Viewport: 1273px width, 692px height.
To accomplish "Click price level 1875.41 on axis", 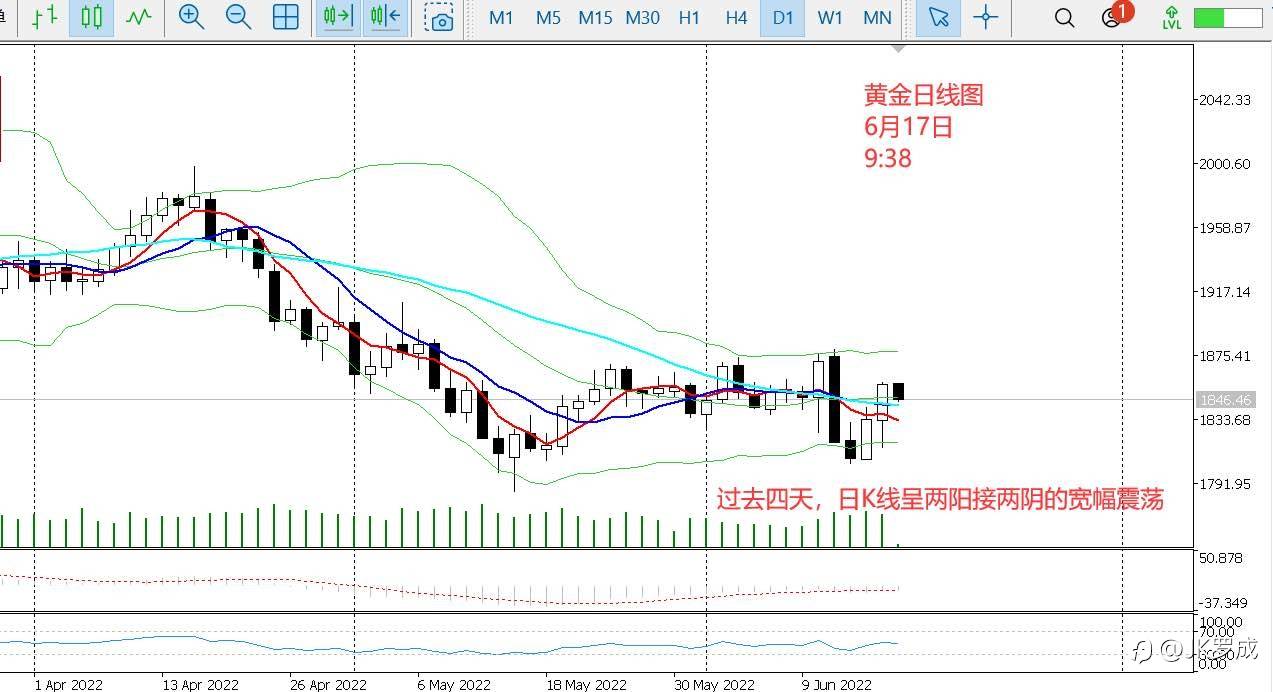I will point(1225,356).
